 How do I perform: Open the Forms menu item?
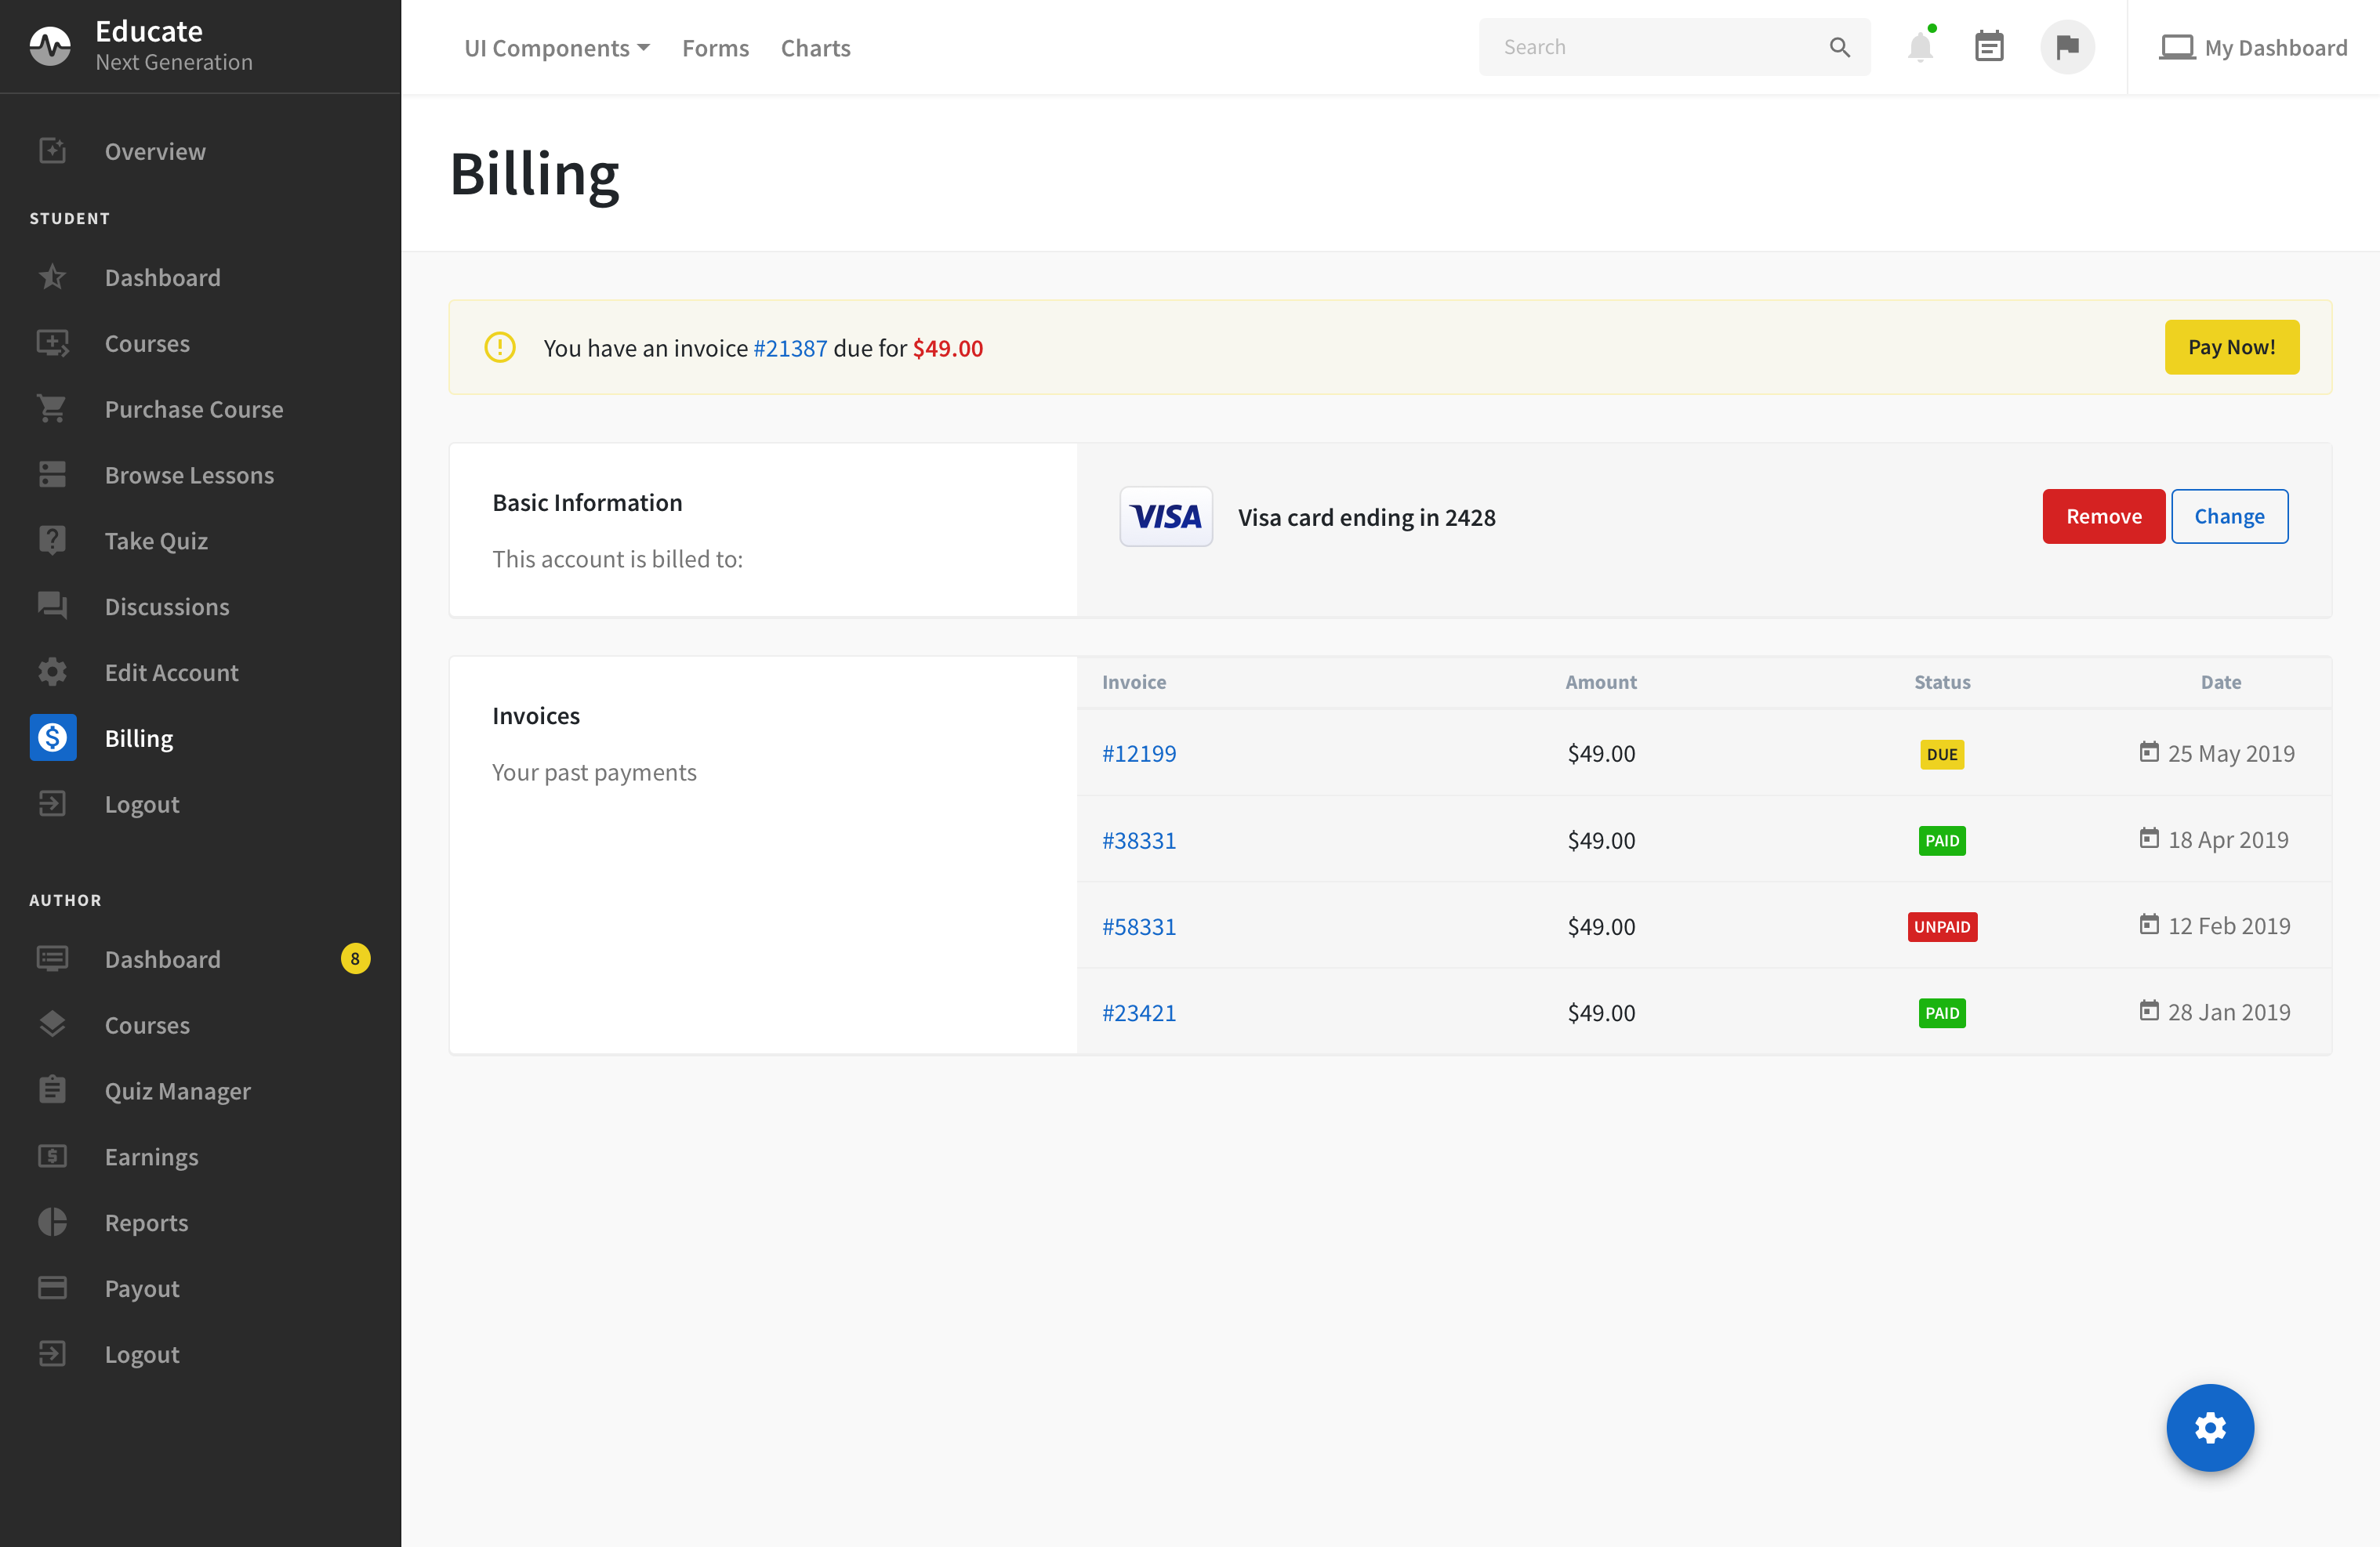tap(715, 48)
